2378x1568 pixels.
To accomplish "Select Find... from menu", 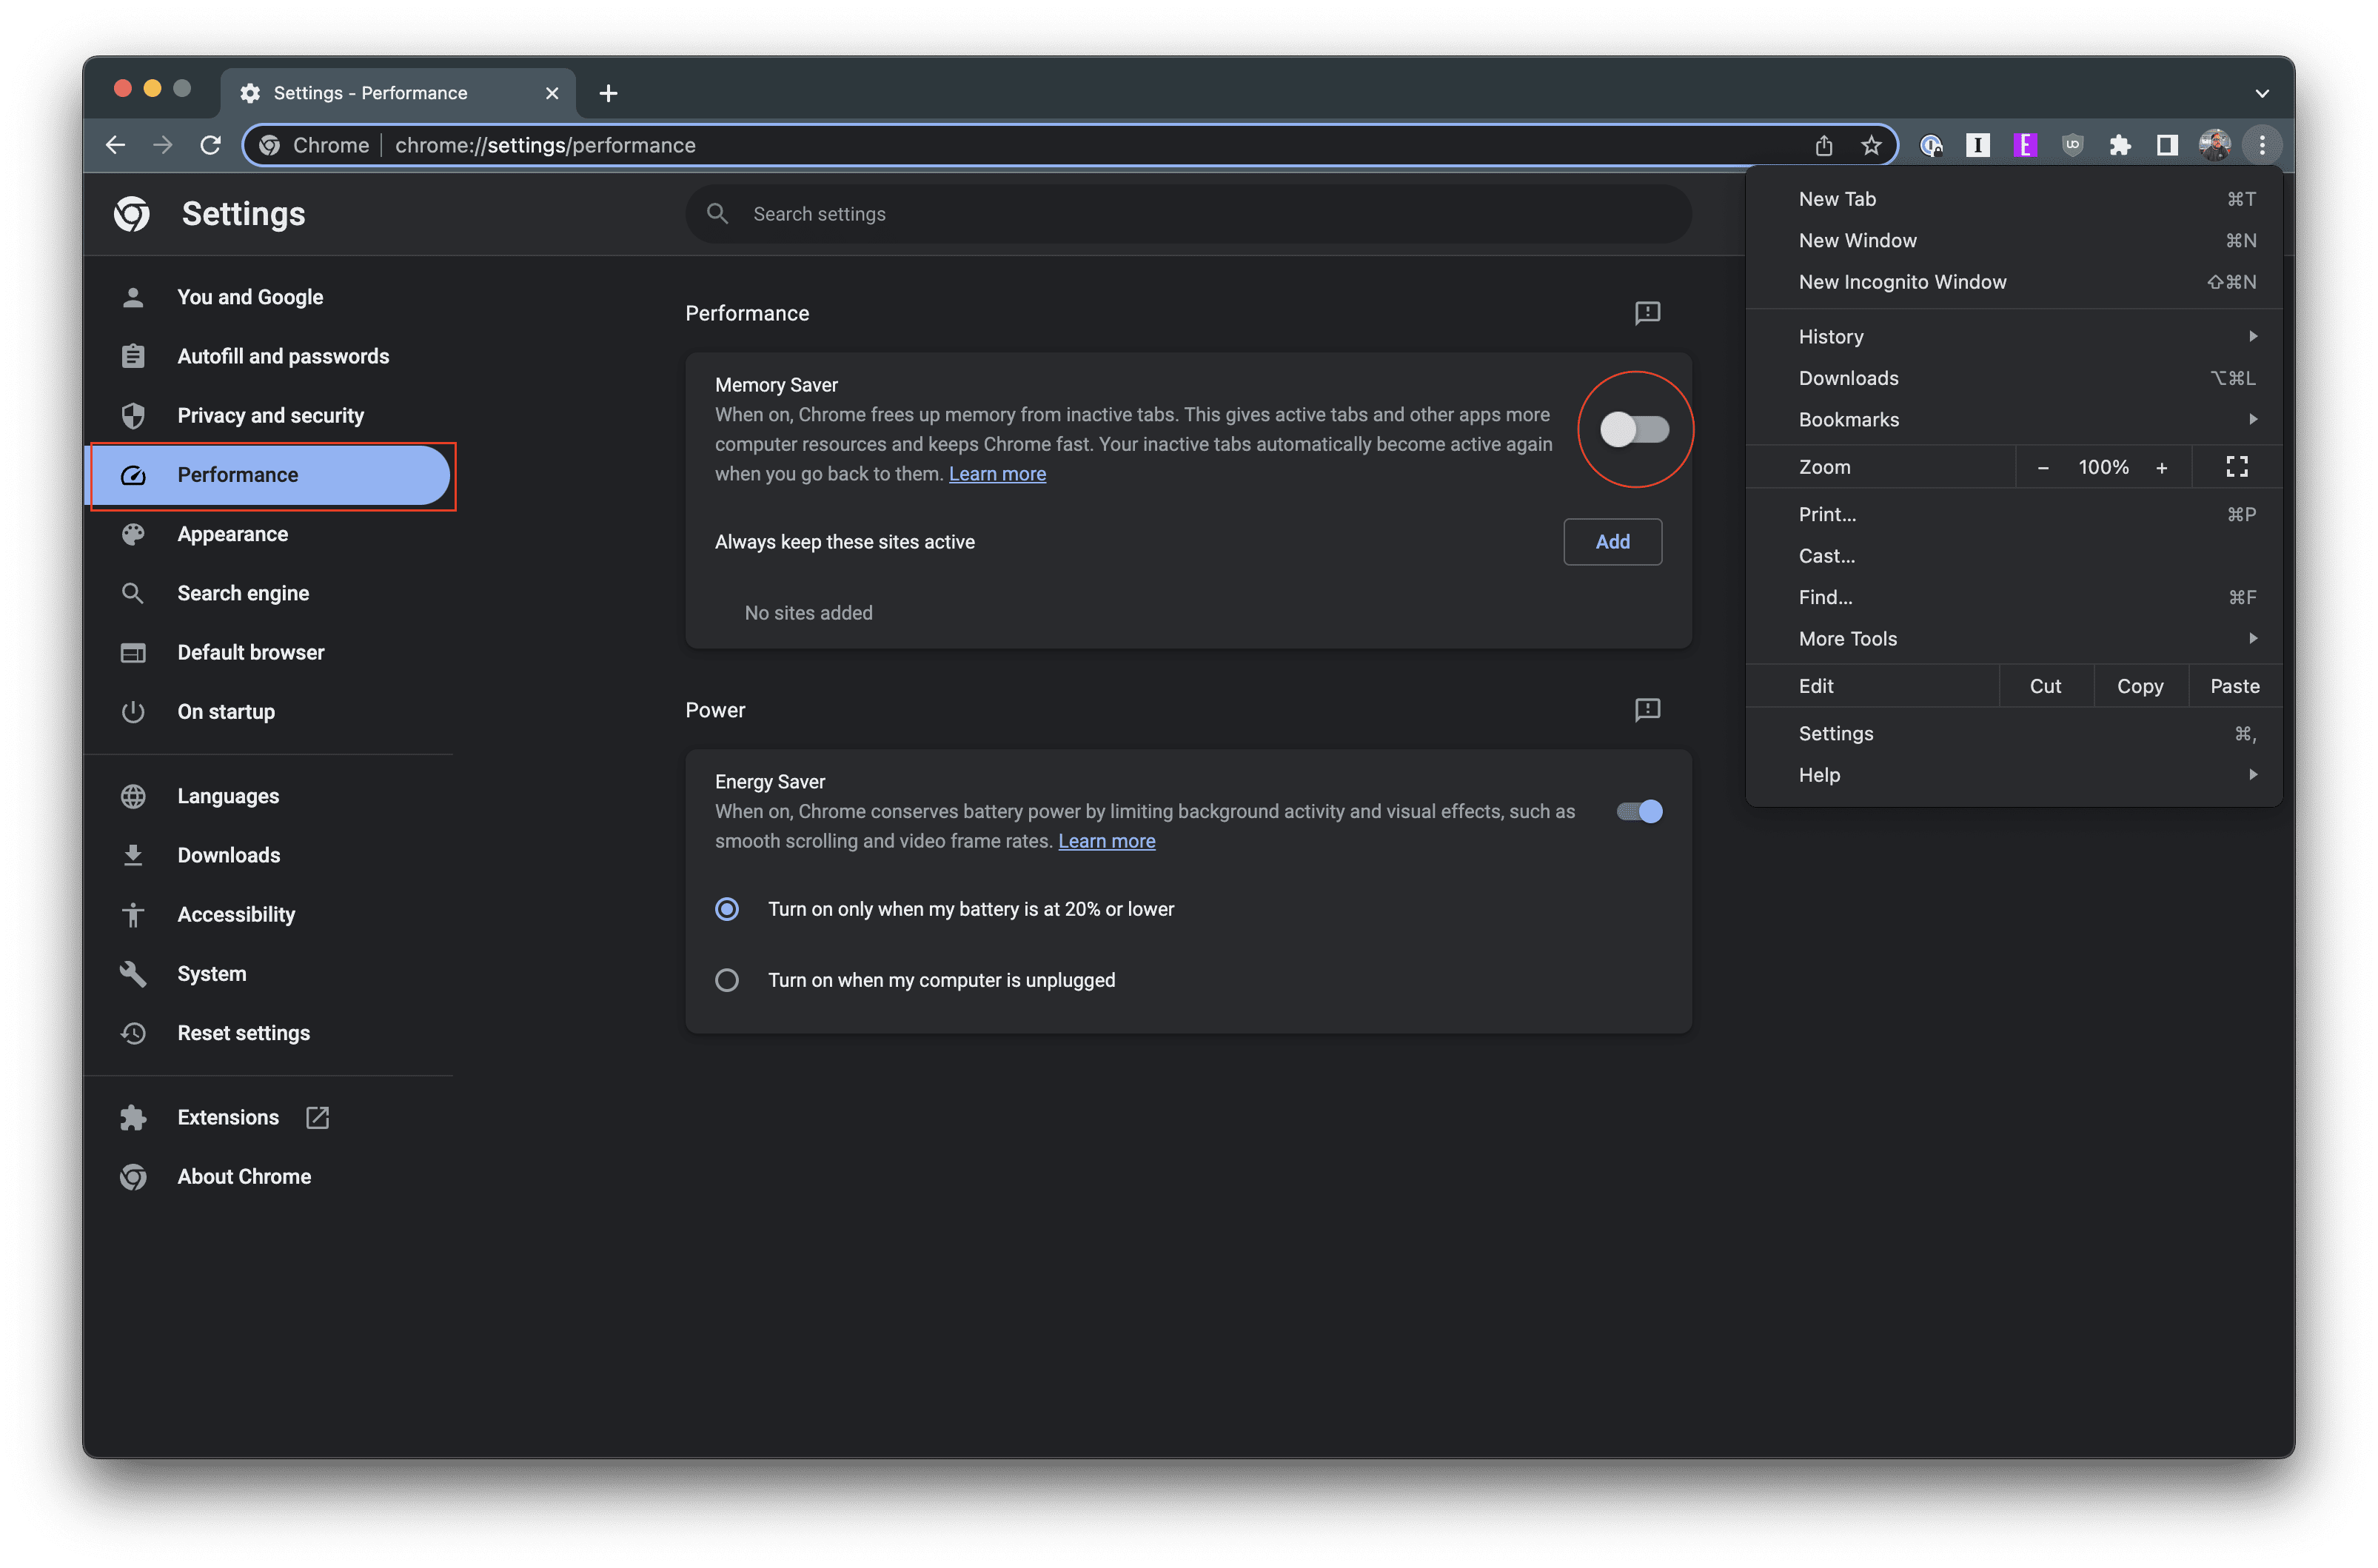I will pos(2014,597).
